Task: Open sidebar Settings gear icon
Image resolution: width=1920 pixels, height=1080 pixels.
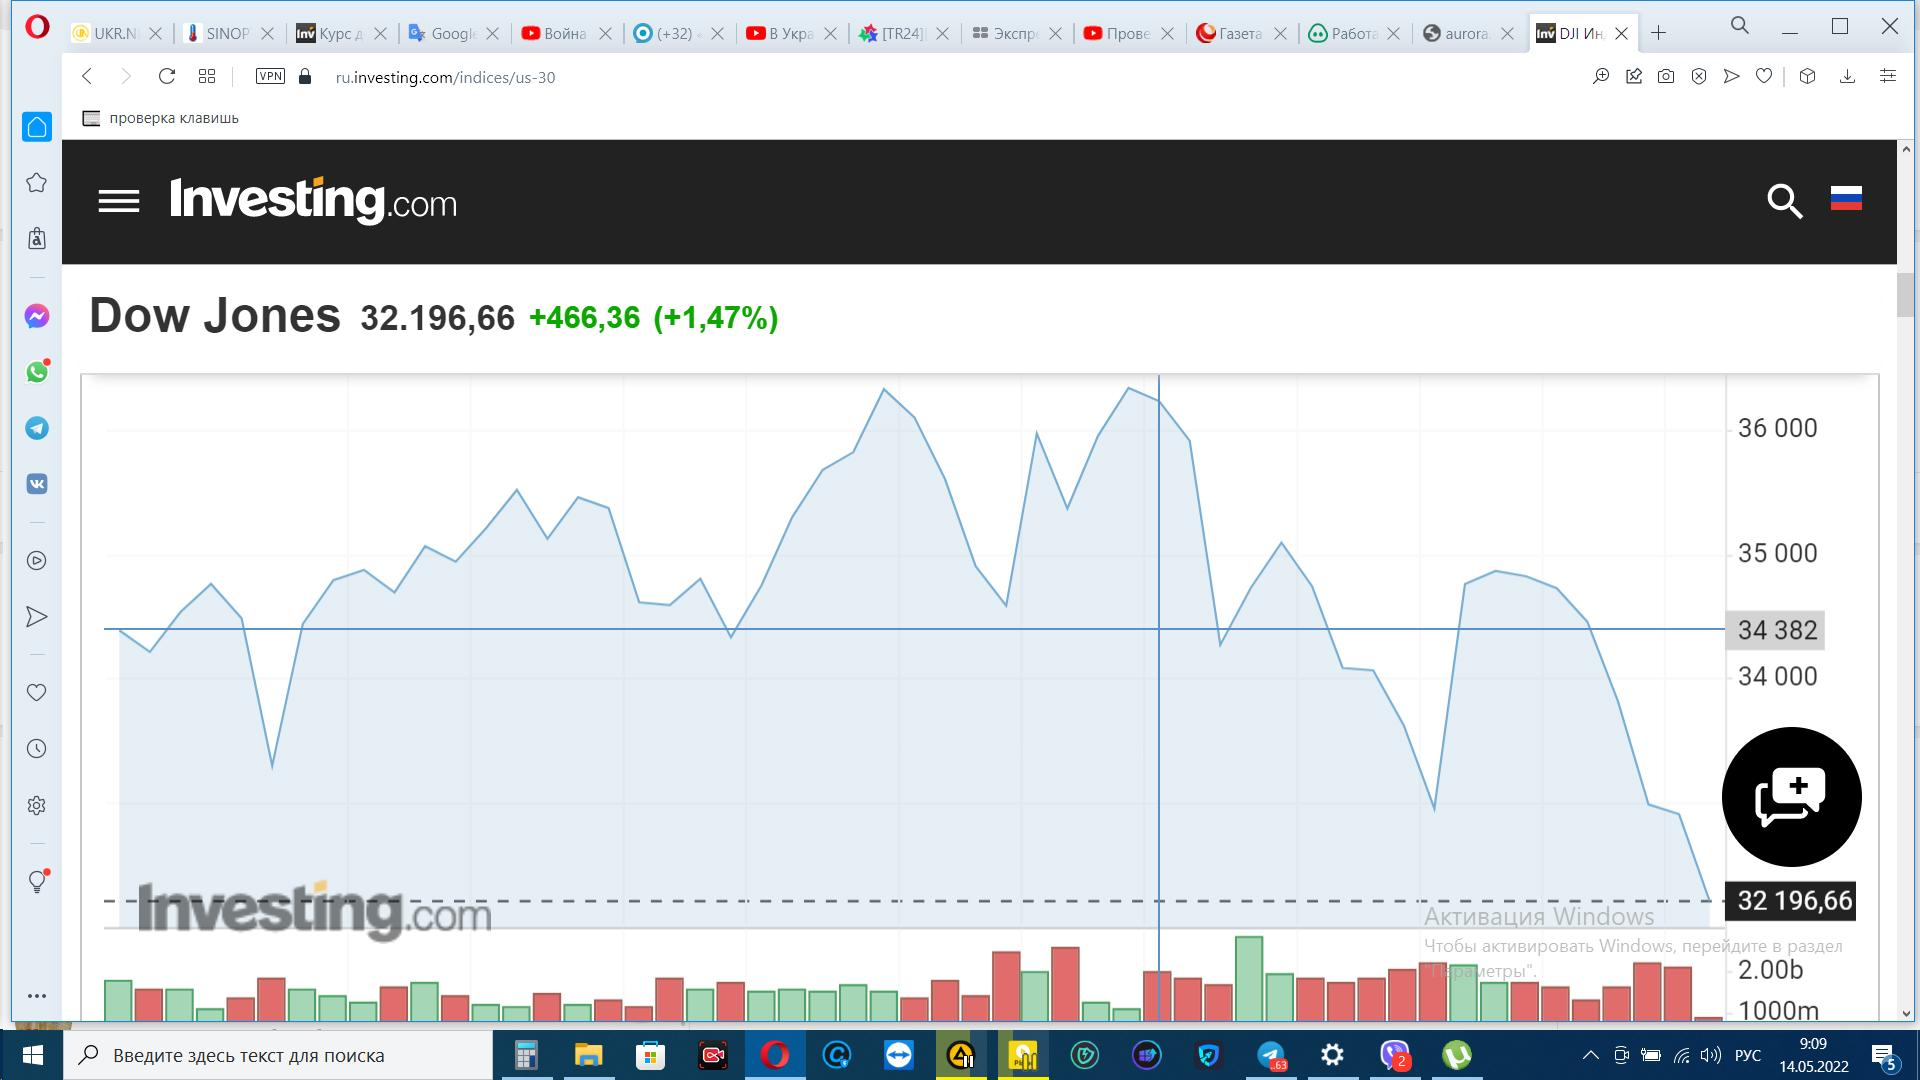Action: pyautogui.click(x=37, y=805)
